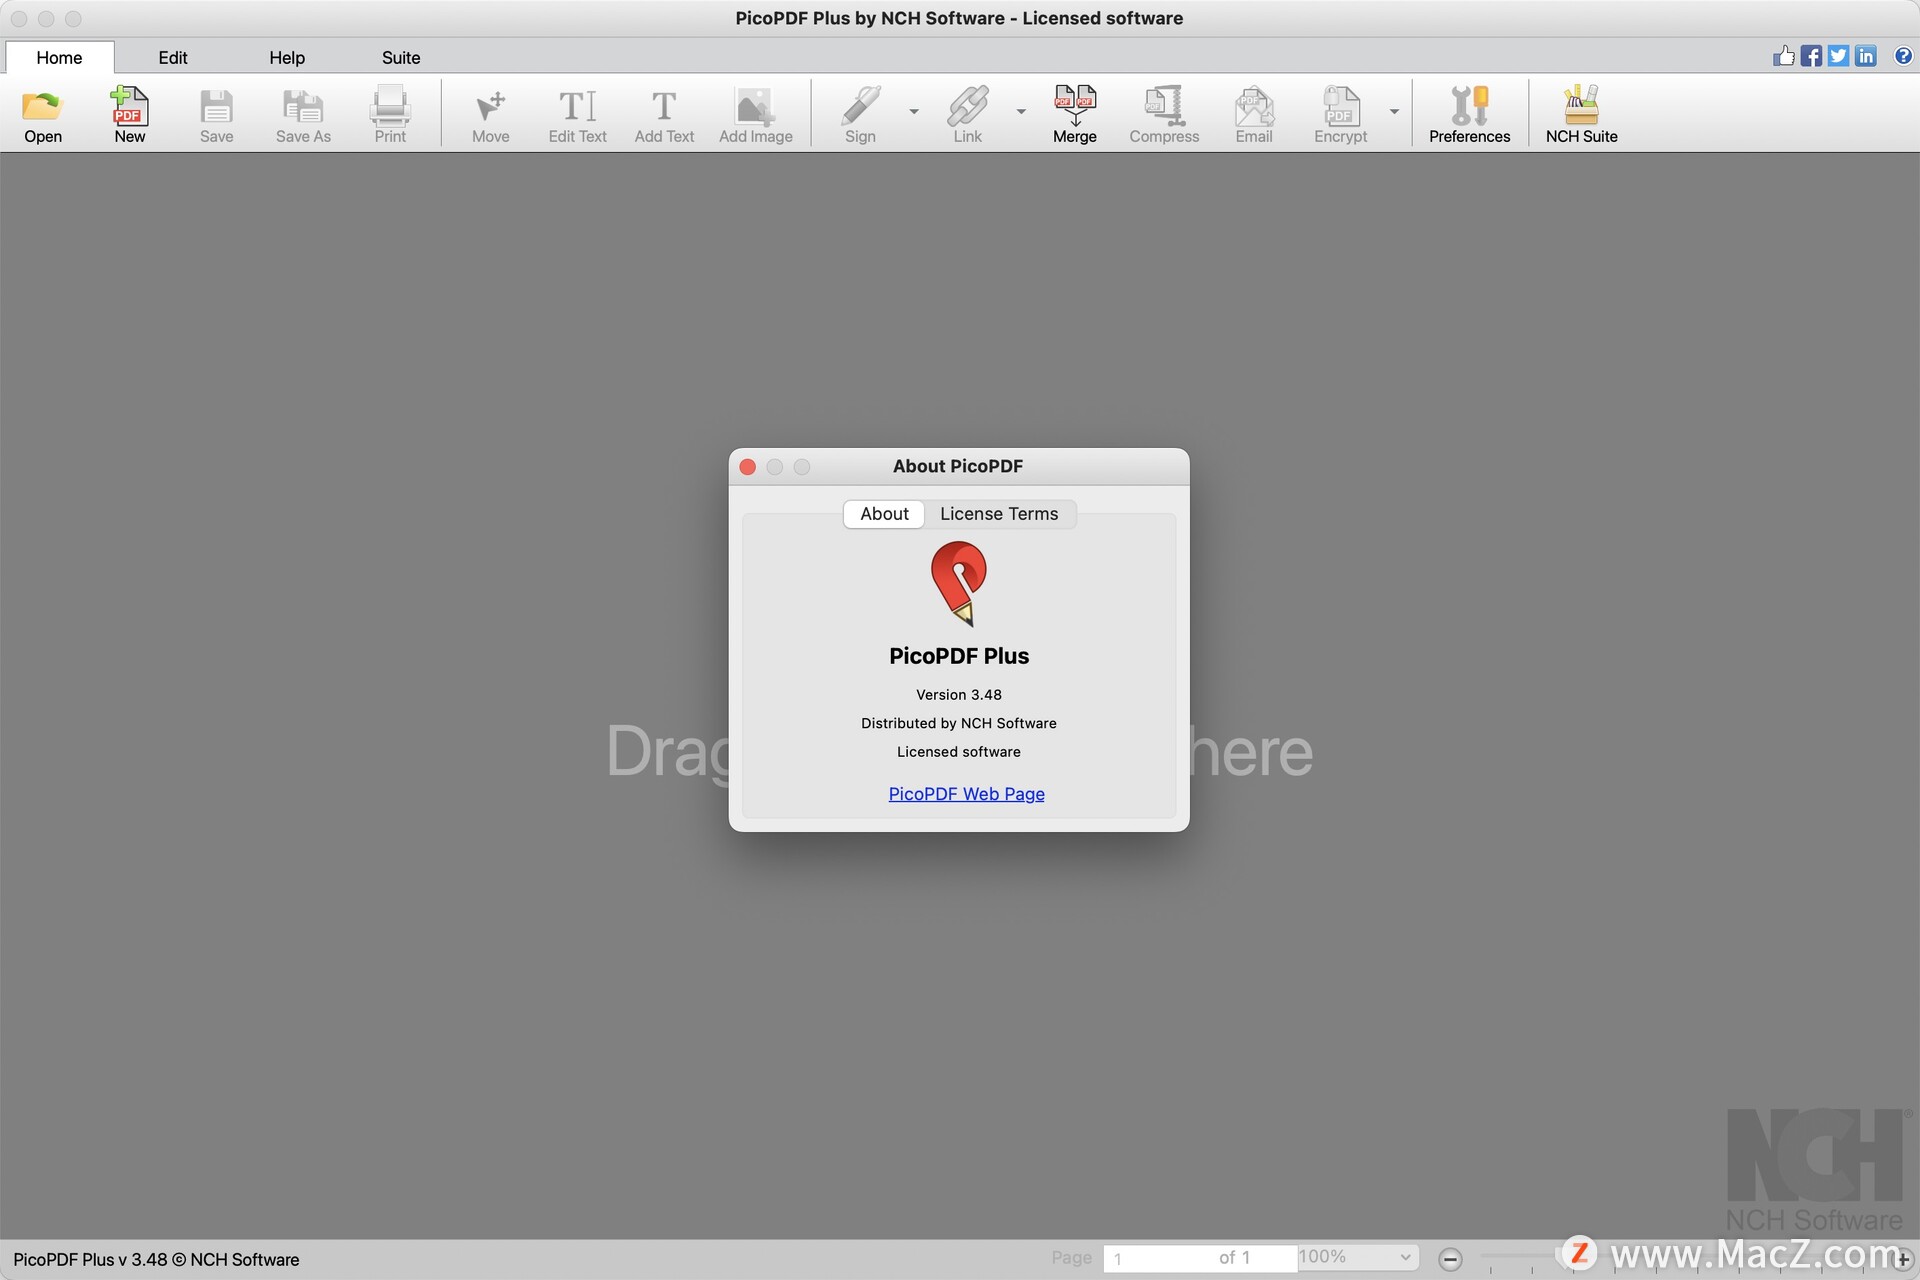The height and width of the screenshot is (1280, 1920).
Task: Switch to the License Terms tab
Action: click(999, 511)
